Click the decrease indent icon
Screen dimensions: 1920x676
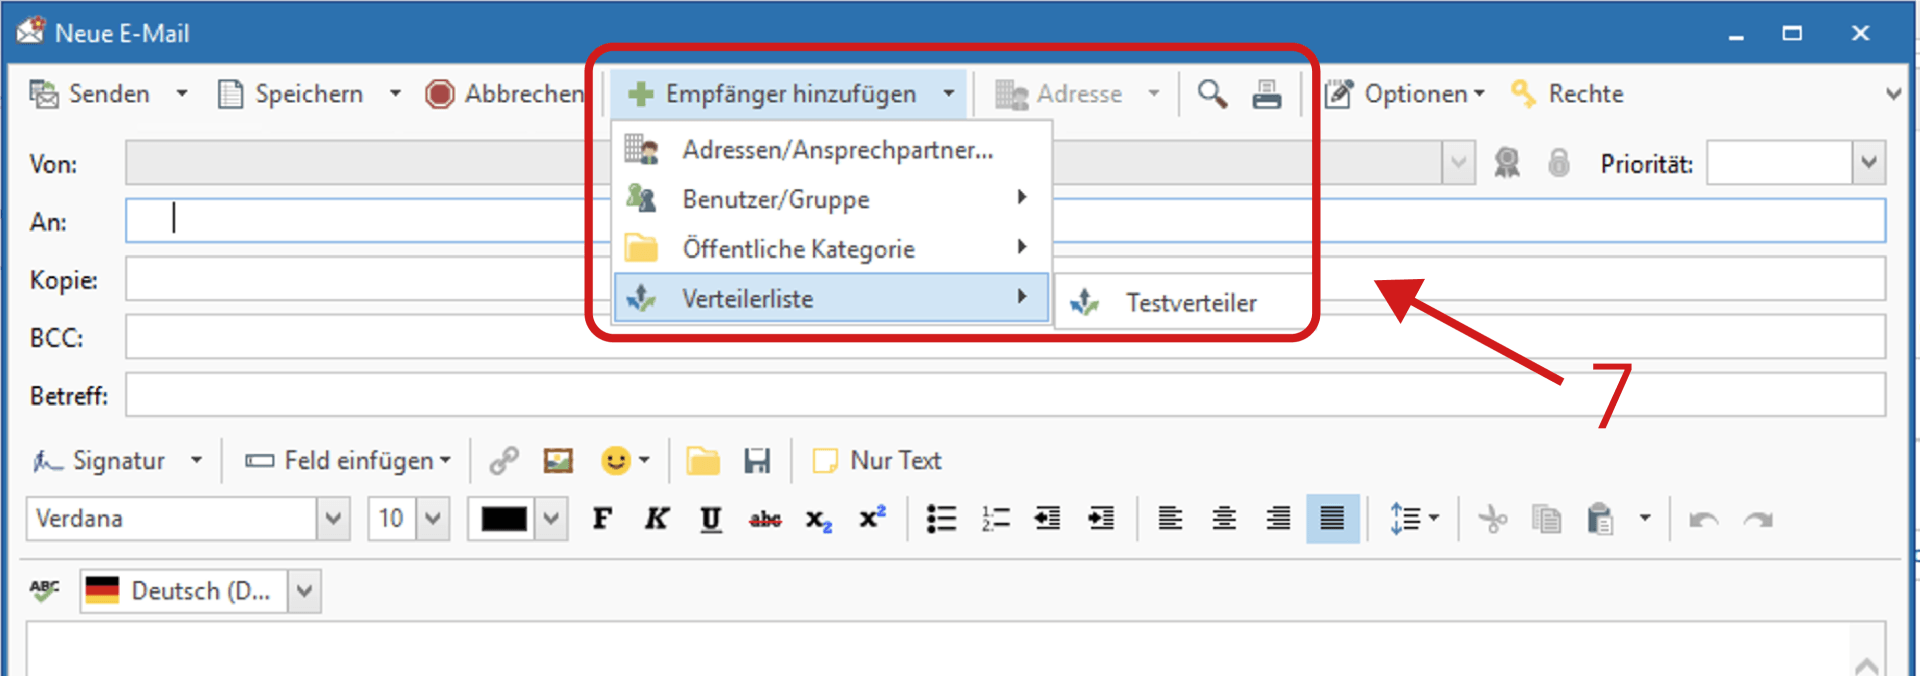tap(1047, 519)
